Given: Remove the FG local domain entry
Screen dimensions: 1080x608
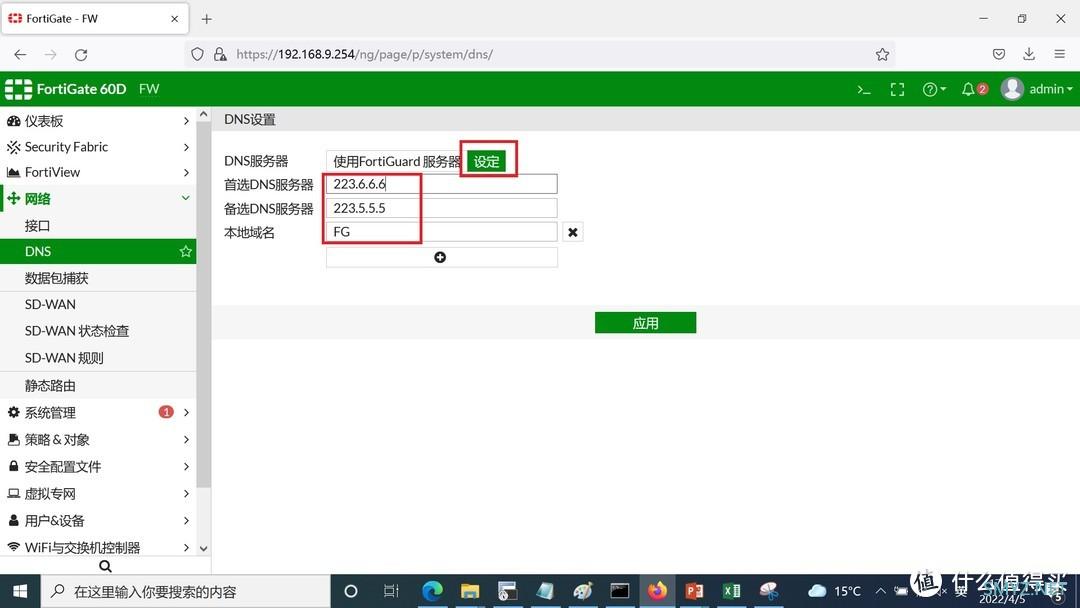Looking at the screenshot, I should [573, 232].
